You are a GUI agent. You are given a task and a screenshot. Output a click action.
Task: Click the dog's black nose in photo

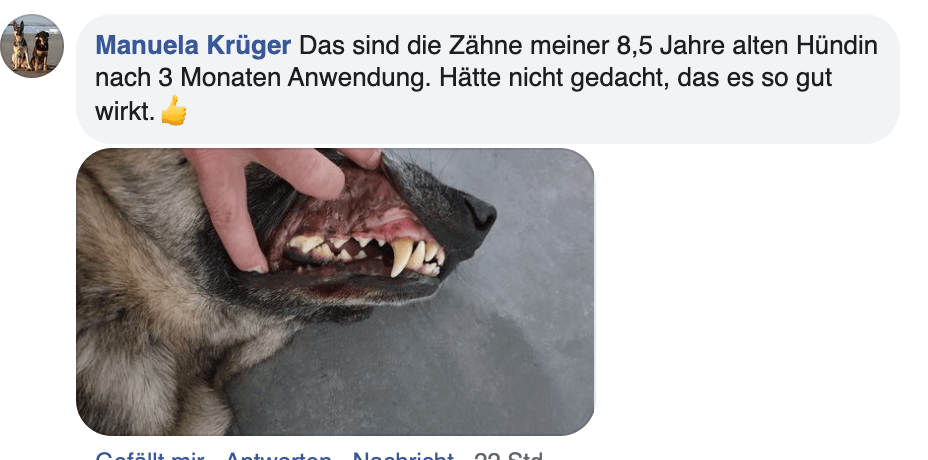[481, 214]
